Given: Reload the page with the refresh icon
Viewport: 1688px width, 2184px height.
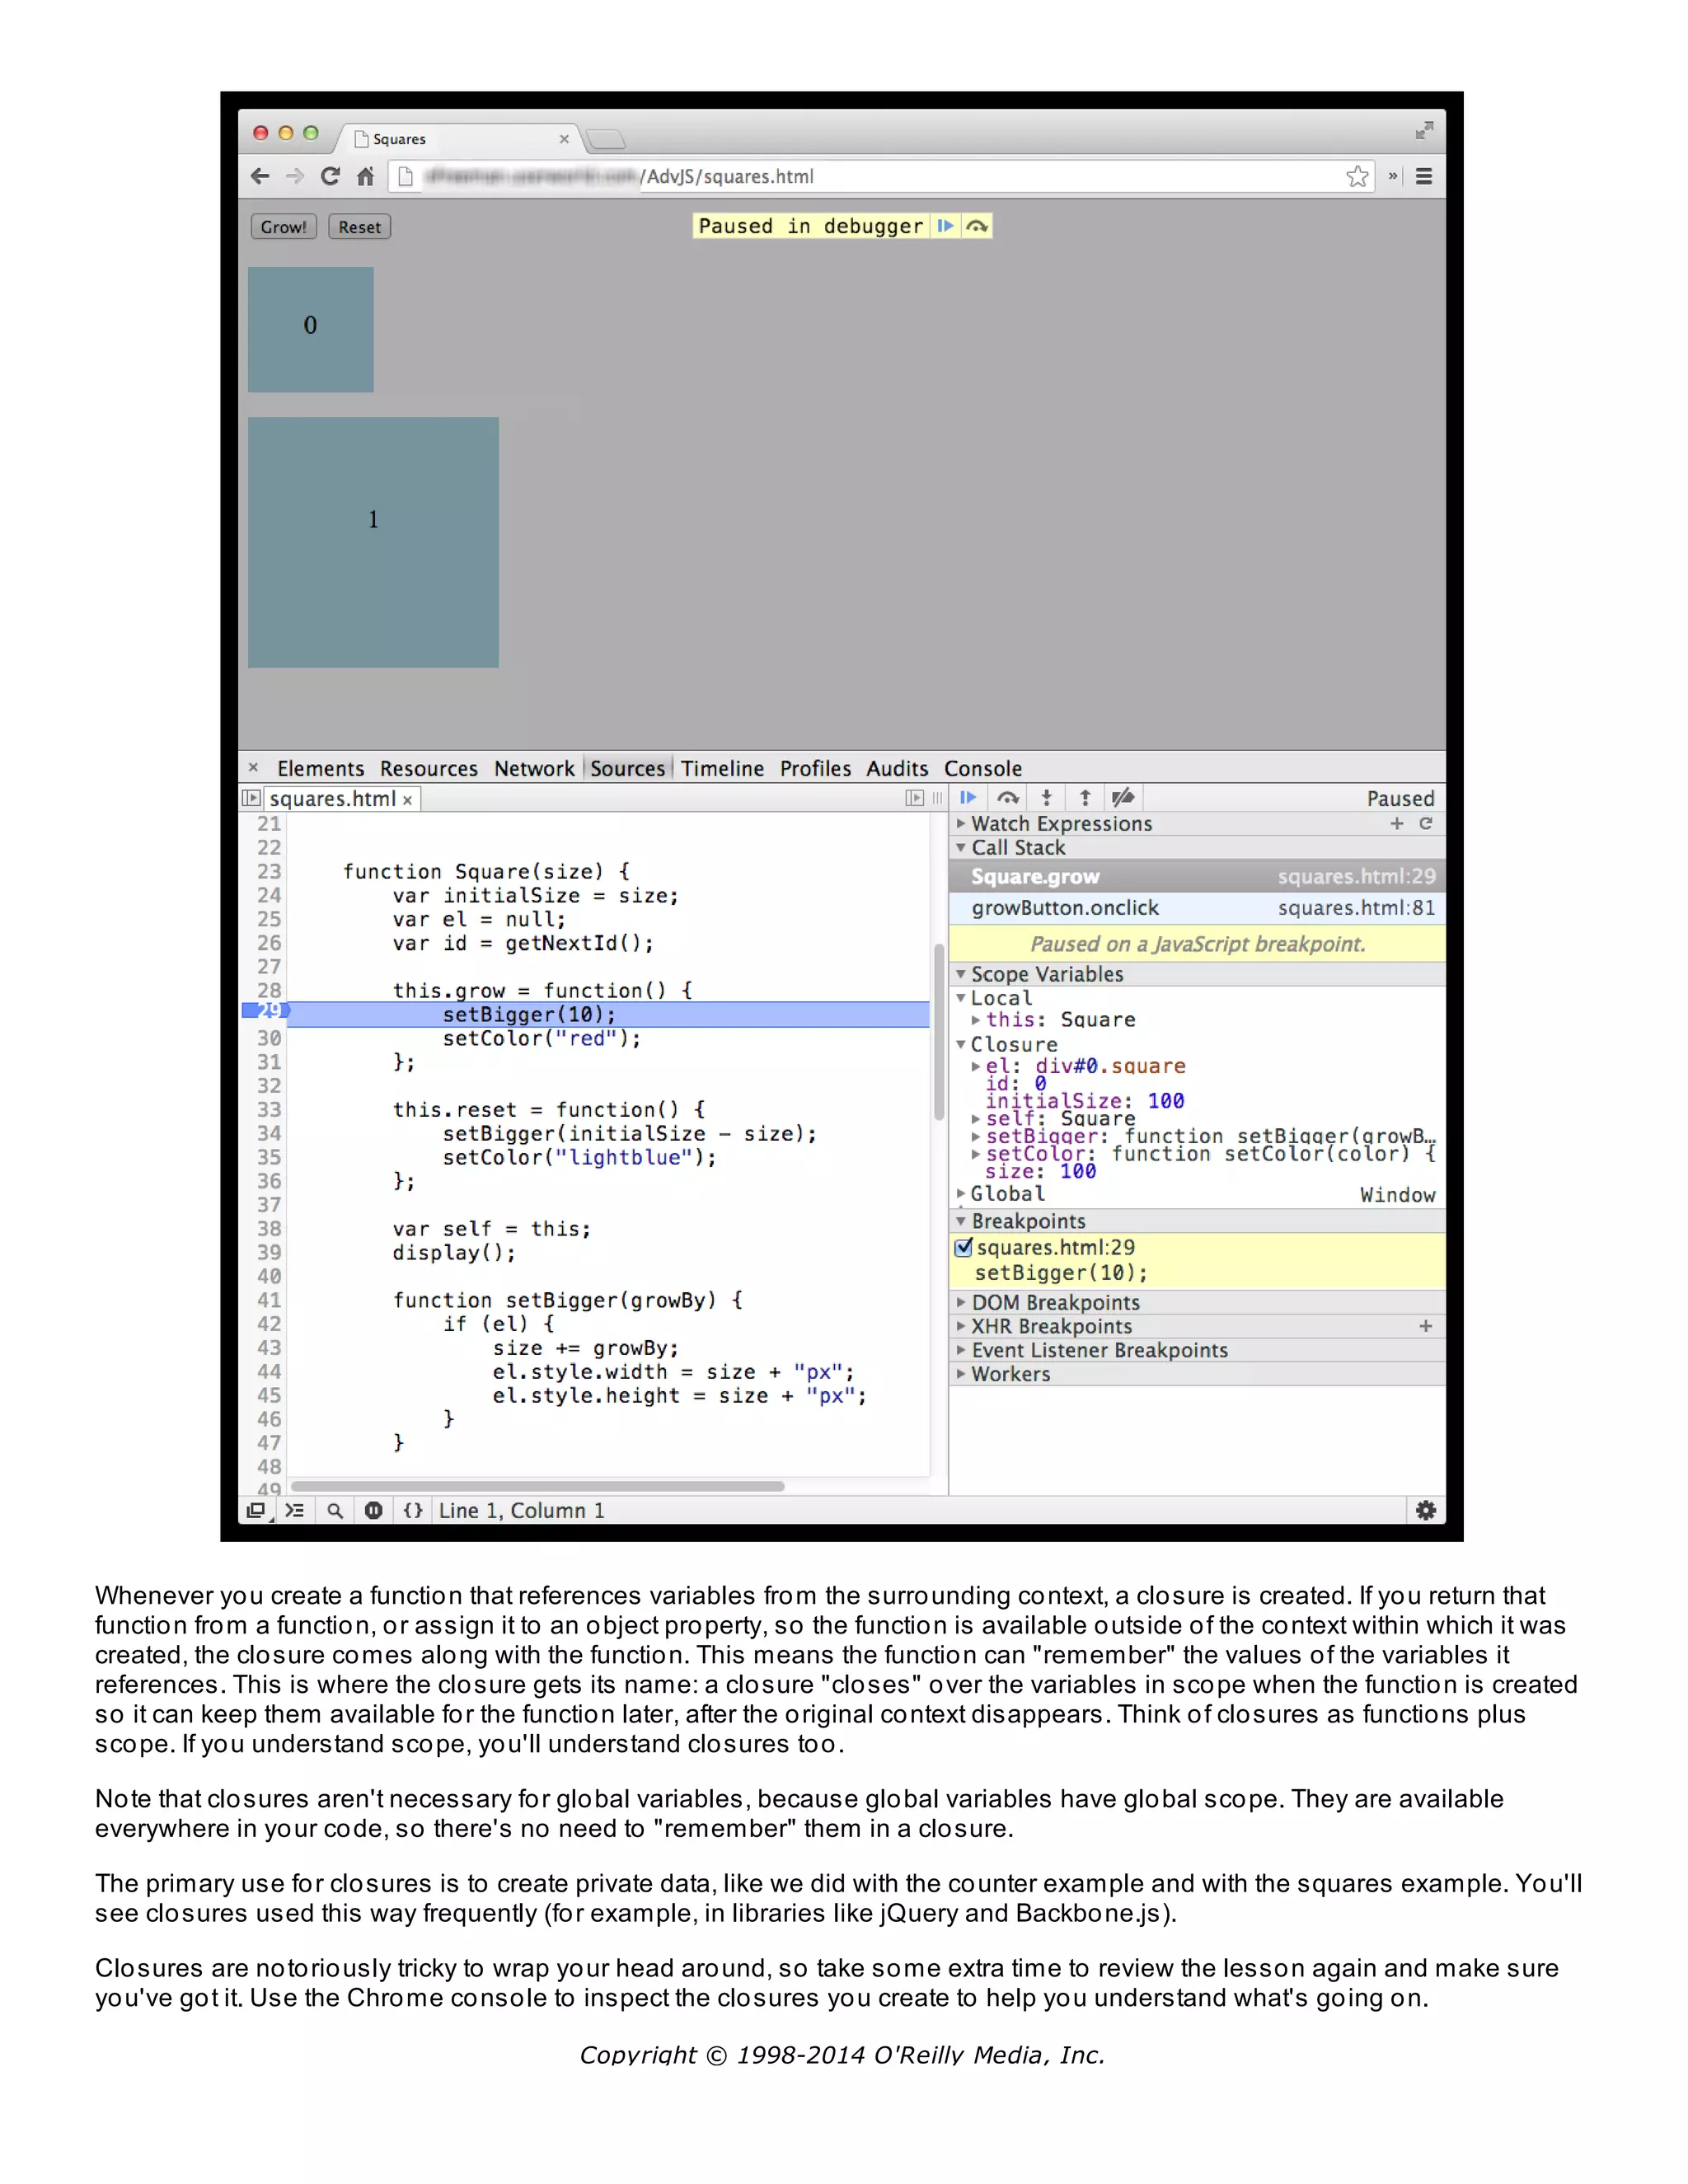Looking at the screenshot, I should pos(330,177).
